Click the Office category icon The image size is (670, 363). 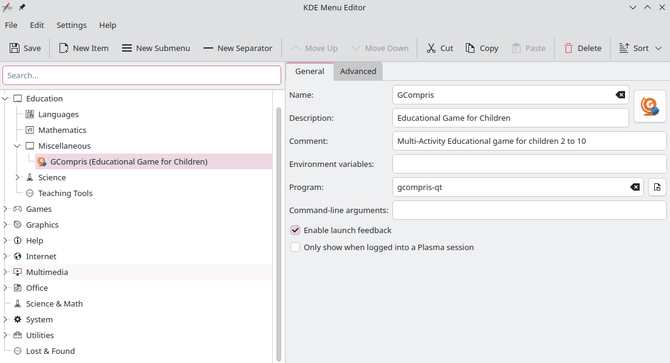pyautogui.click(x=18, y=288)
